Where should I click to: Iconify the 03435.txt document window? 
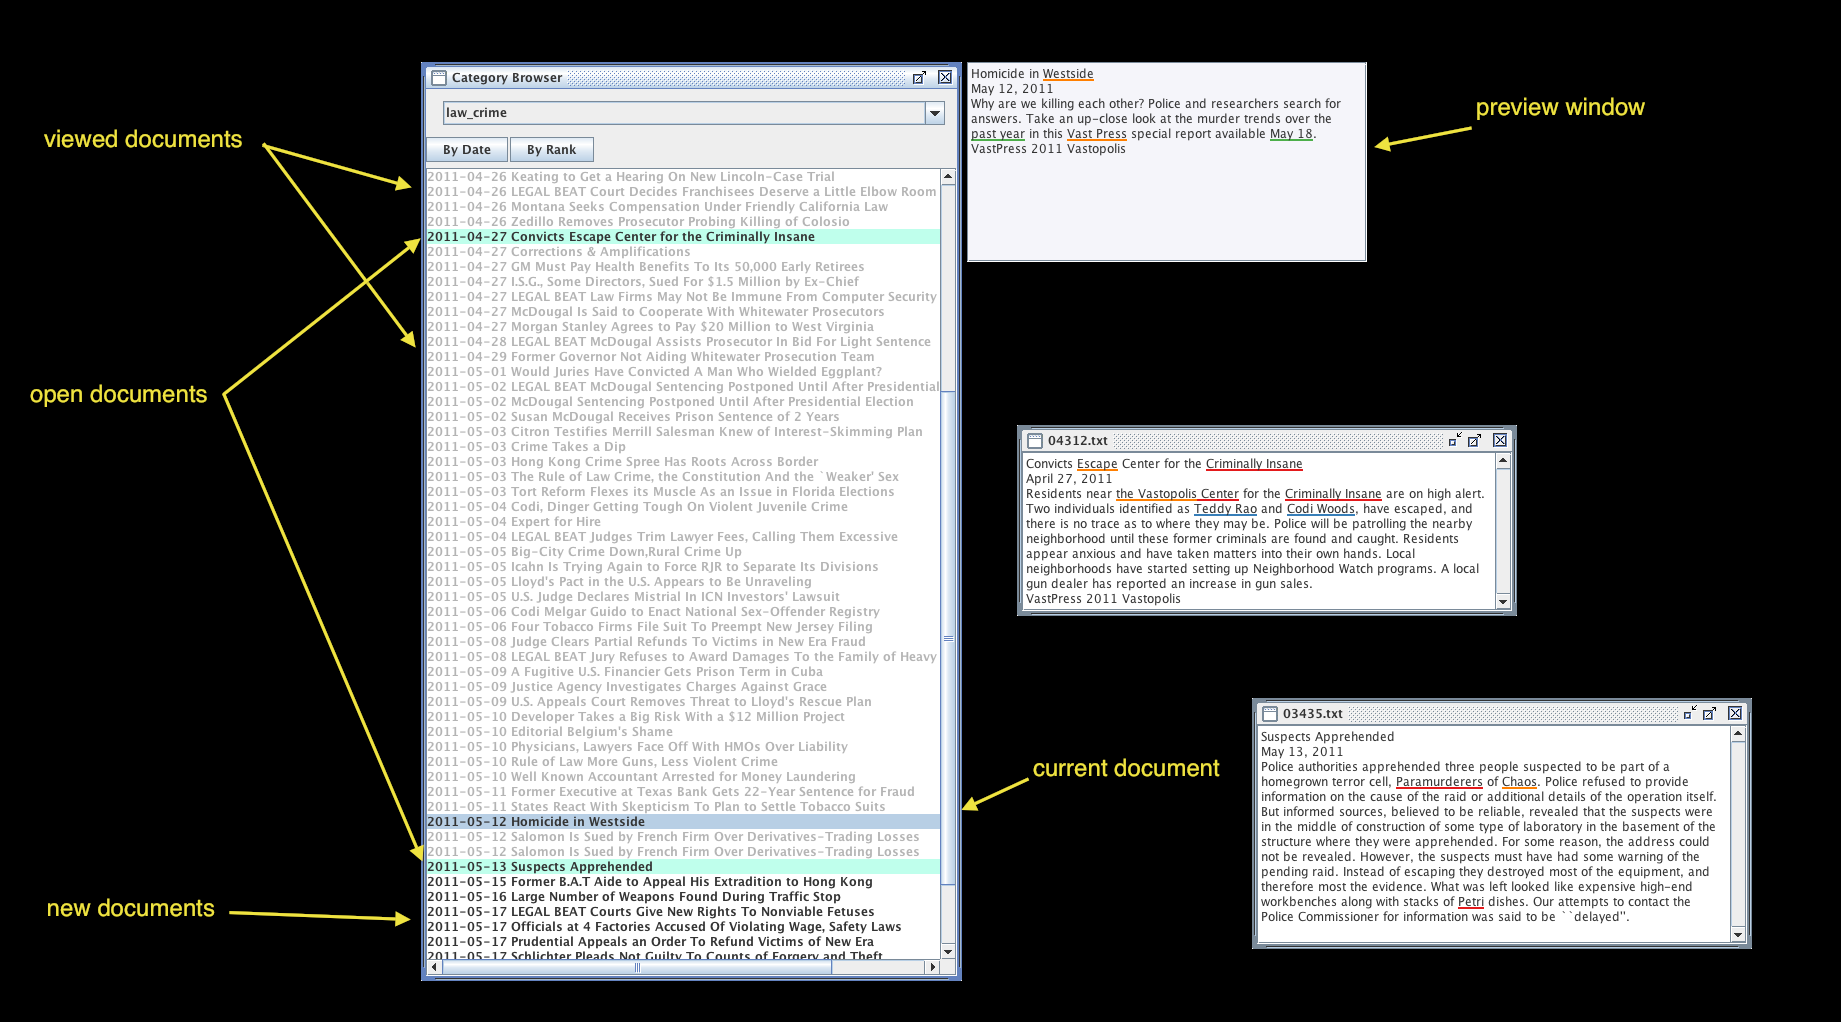click(x=1689, y=713)
